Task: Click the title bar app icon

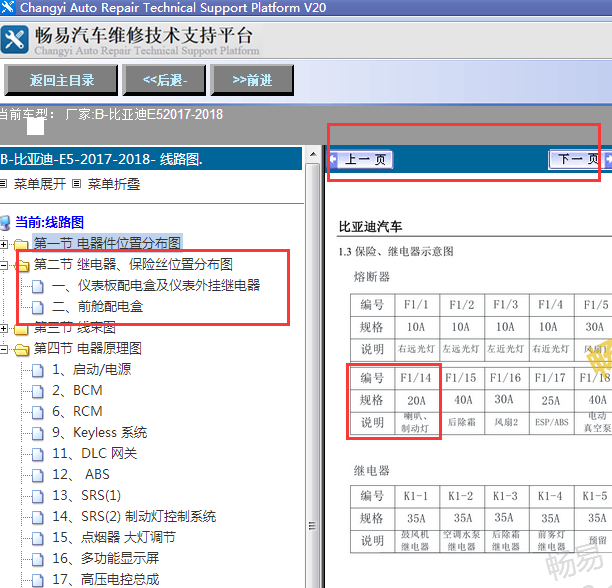Action: 8,7
